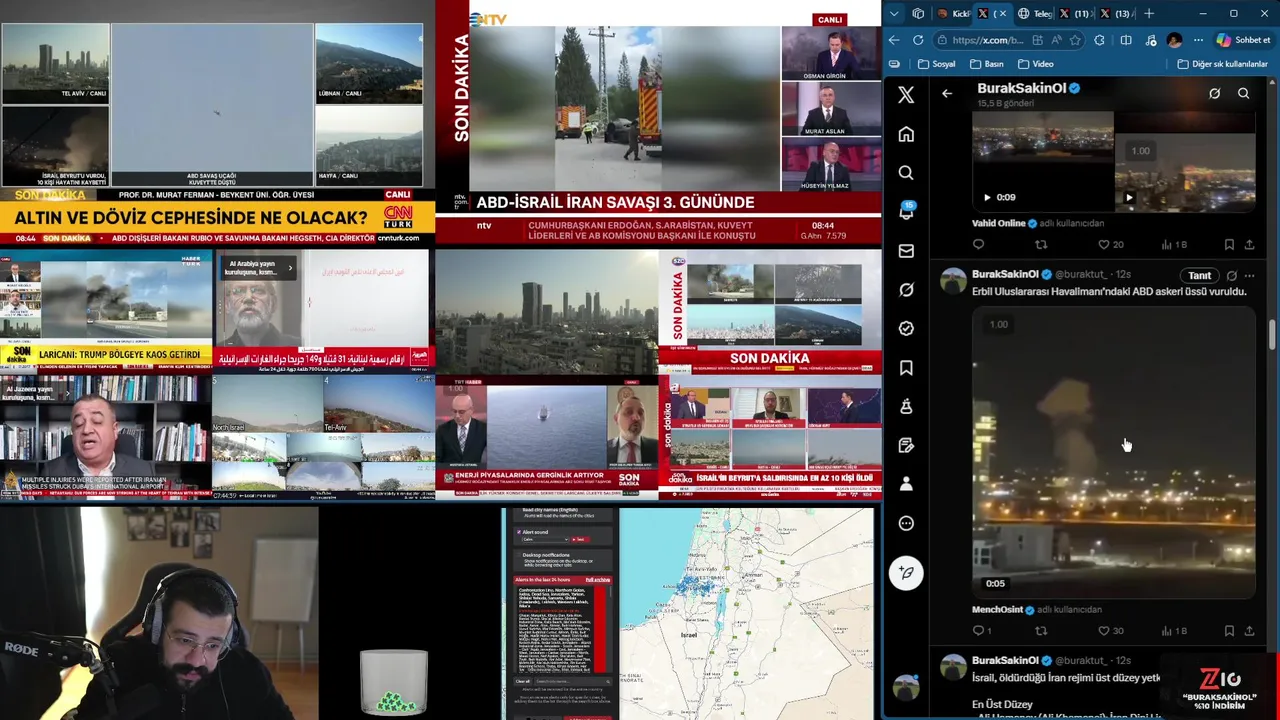The image size is (1280, 720).
Task: Switch to the Kick browser tab
Action: point(954,14)
